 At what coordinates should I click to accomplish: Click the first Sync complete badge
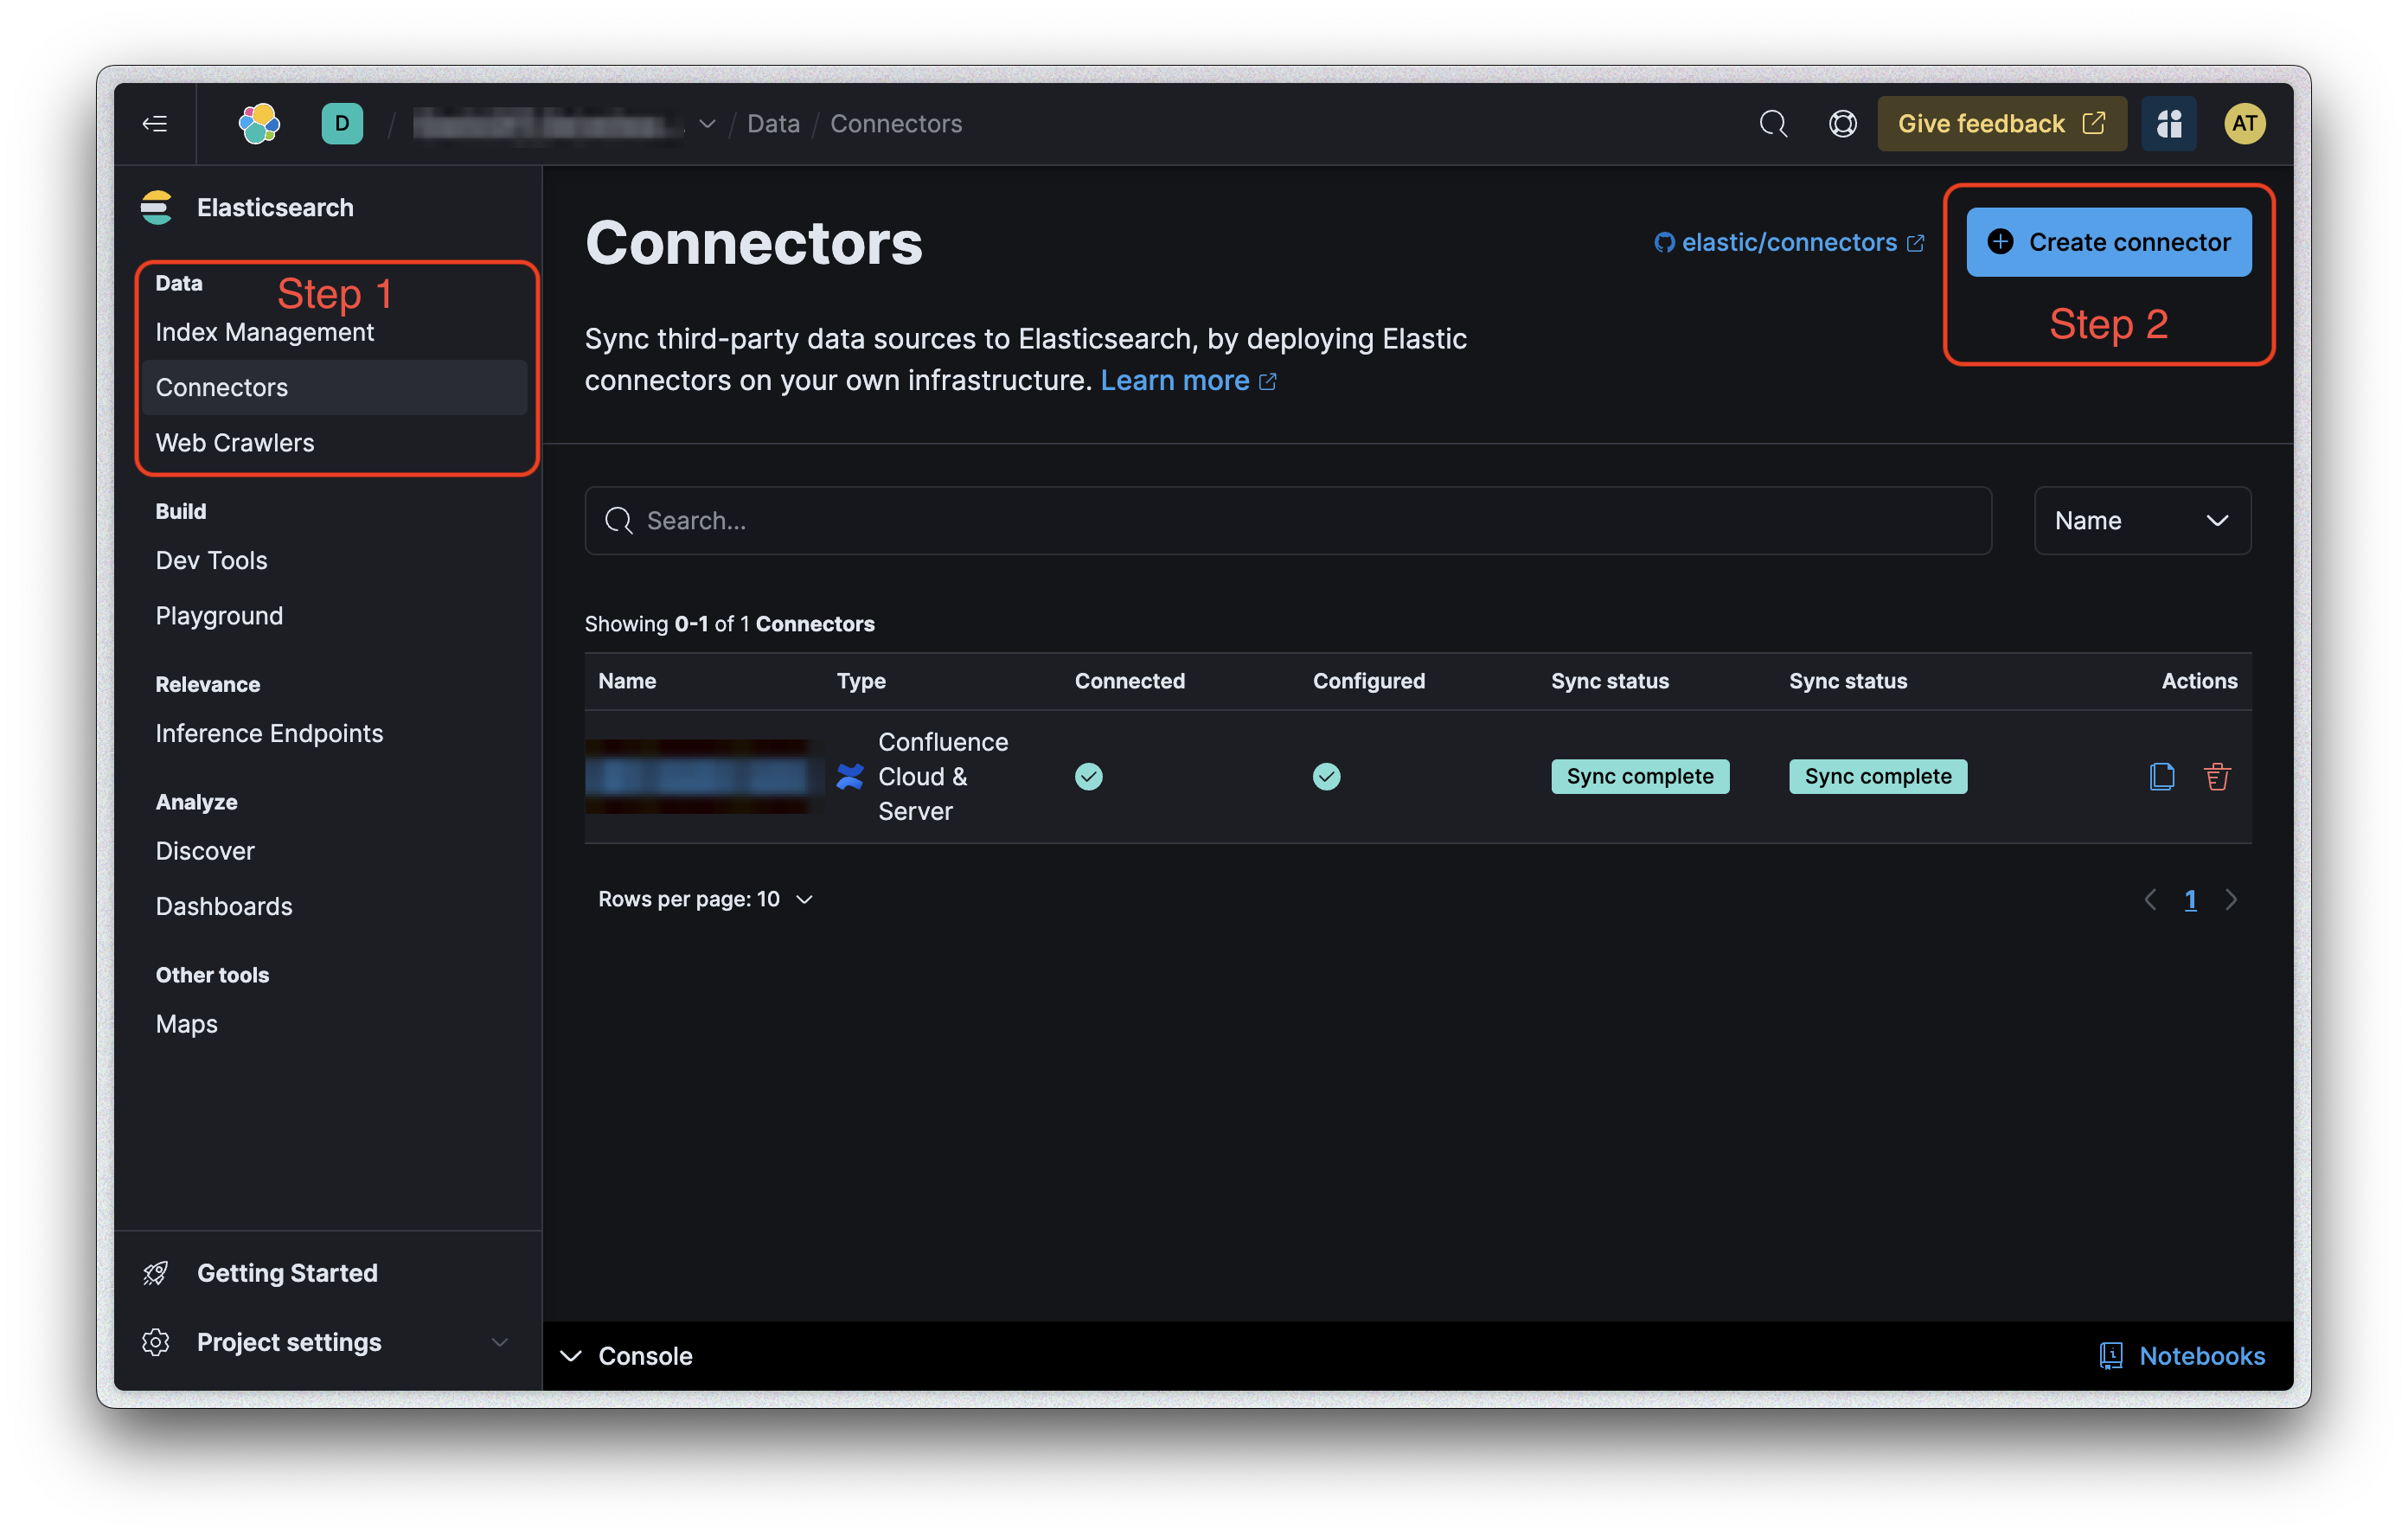(1640, 777)
